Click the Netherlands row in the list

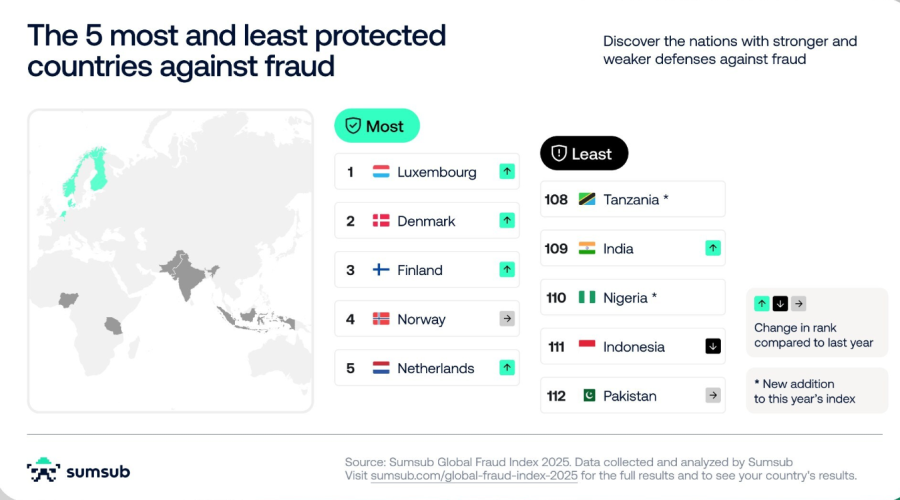(x=427, y=368)
